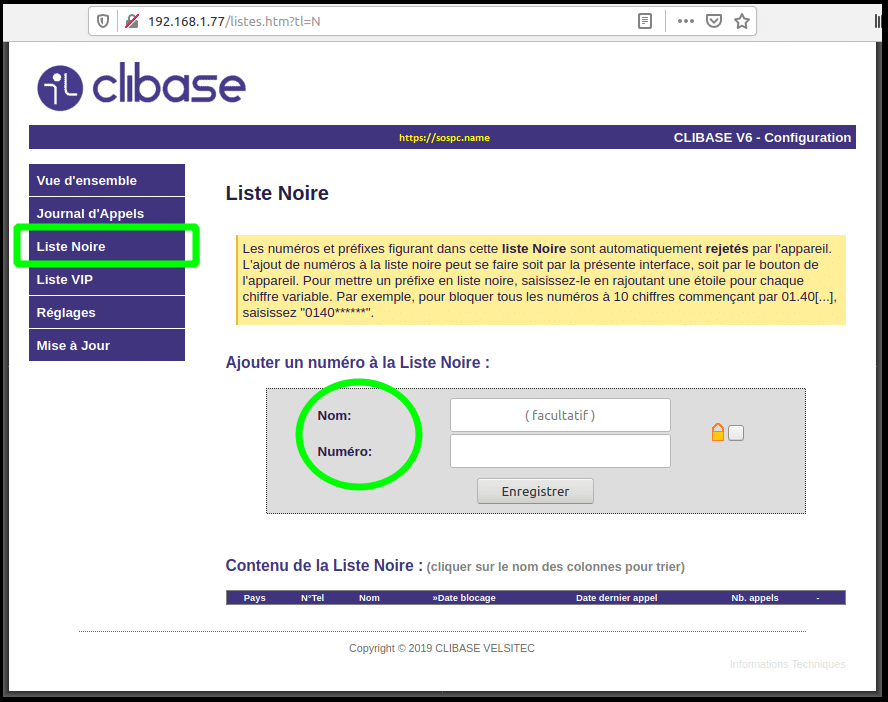This screenshot has height=702, width=888.
Task: Bookmark this page with star icon
Action: (742, 22)
